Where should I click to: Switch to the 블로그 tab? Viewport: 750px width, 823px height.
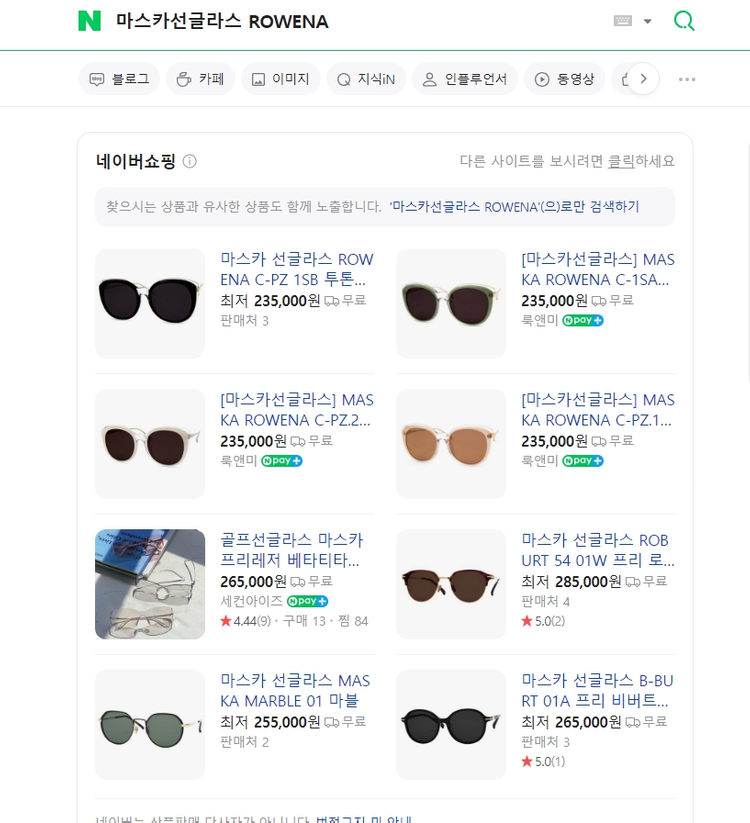click(119, 79)
